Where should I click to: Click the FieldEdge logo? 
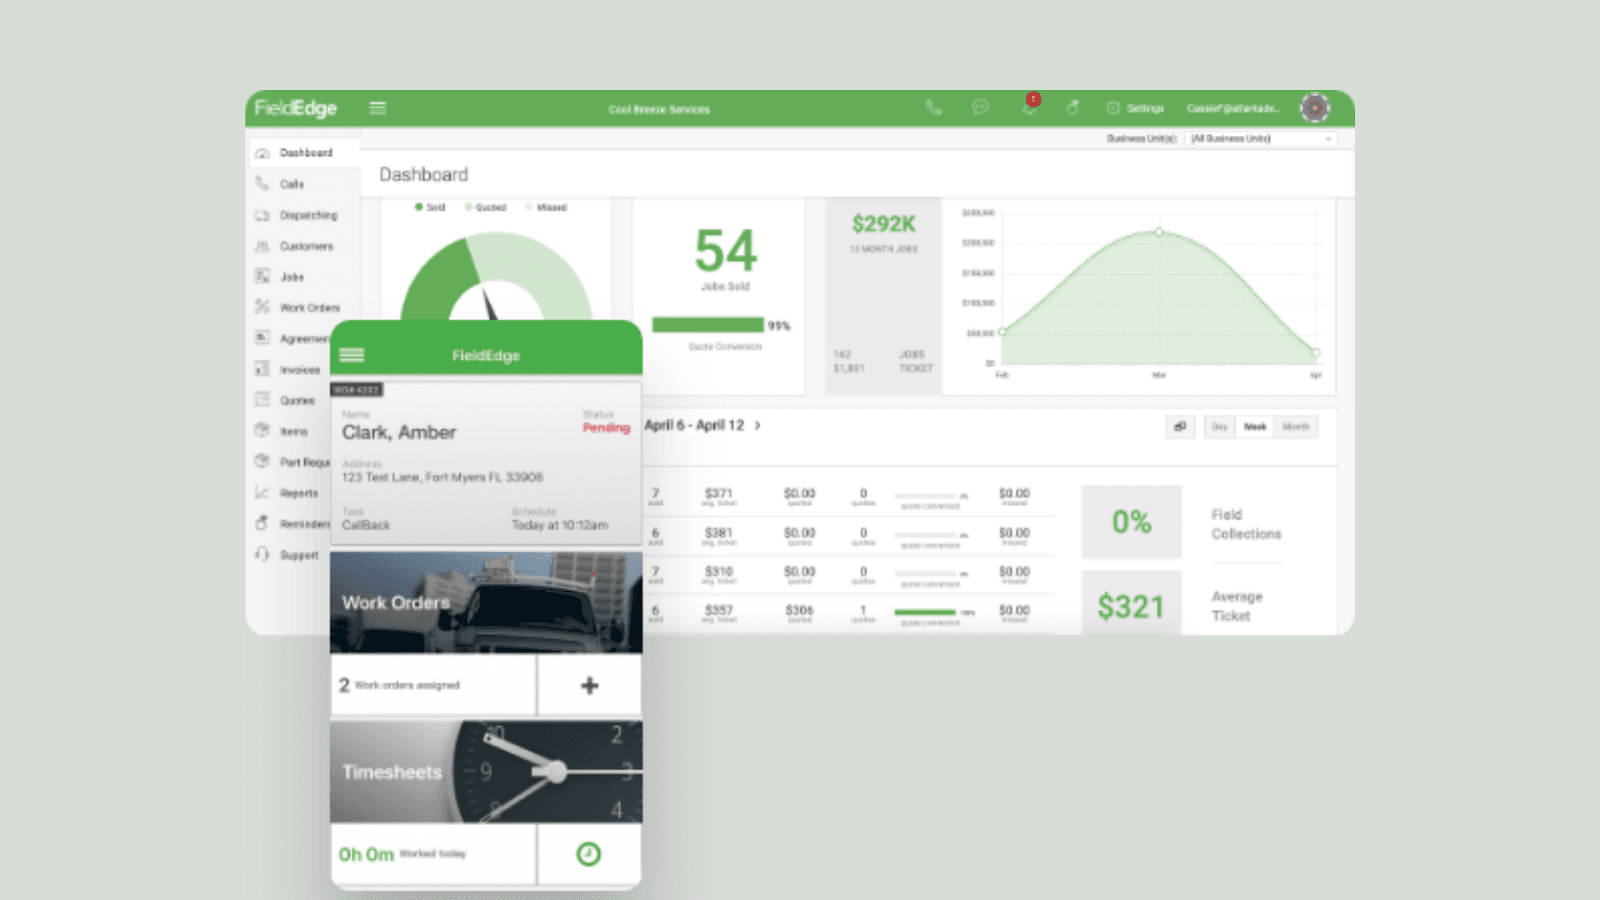(295, 108)
